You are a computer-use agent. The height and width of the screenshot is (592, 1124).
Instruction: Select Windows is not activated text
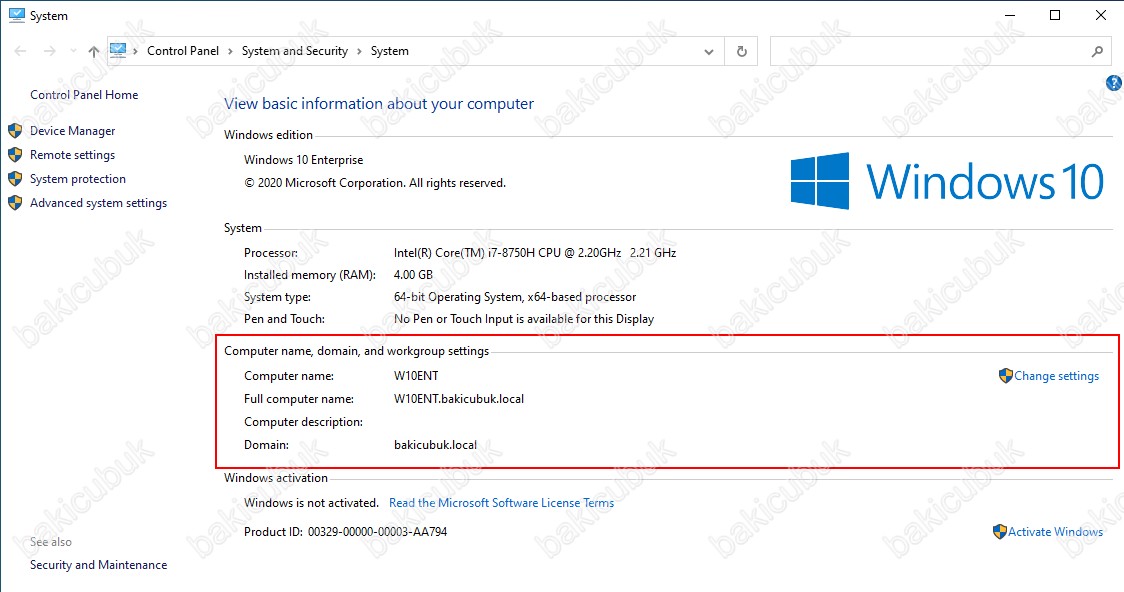click(311, 502)
